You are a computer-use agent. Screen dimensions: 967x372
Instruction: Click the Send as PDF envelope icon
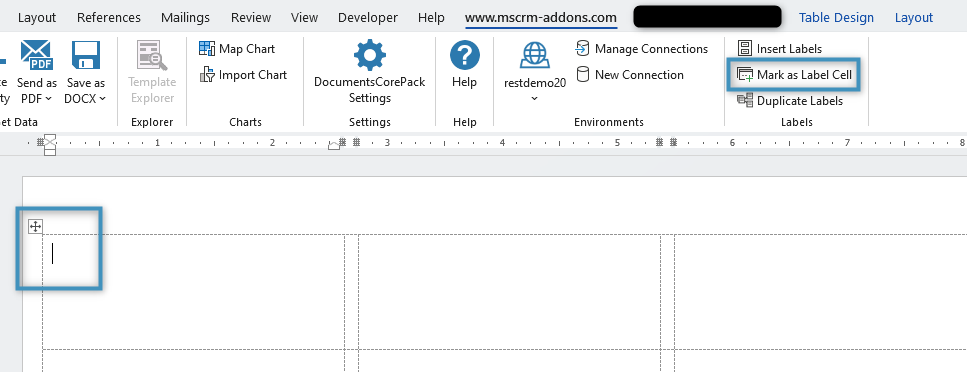tap(36, 56)
